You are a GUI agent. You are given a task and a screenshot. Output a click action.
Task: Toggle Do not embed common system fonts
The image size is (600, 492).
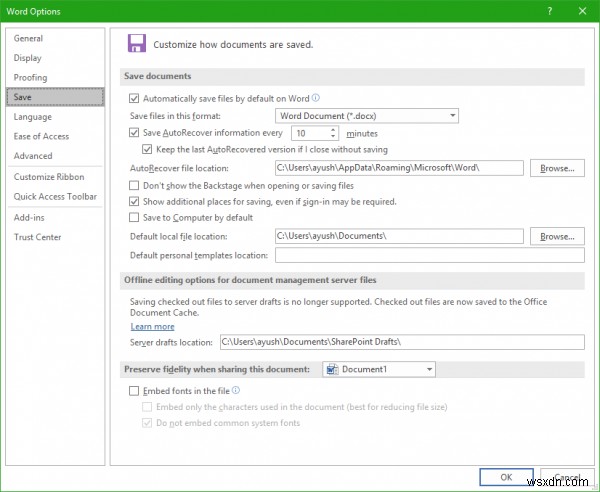pos(147,423)
